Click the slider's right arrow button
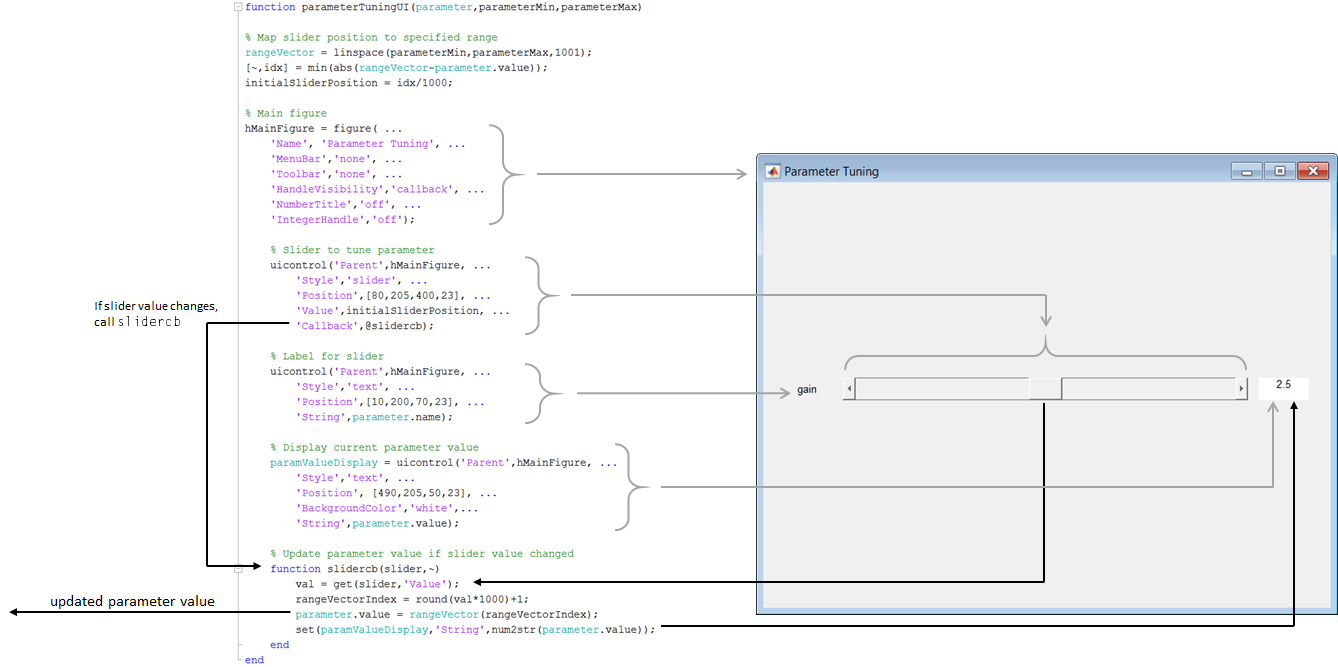 click(1242, 389)
